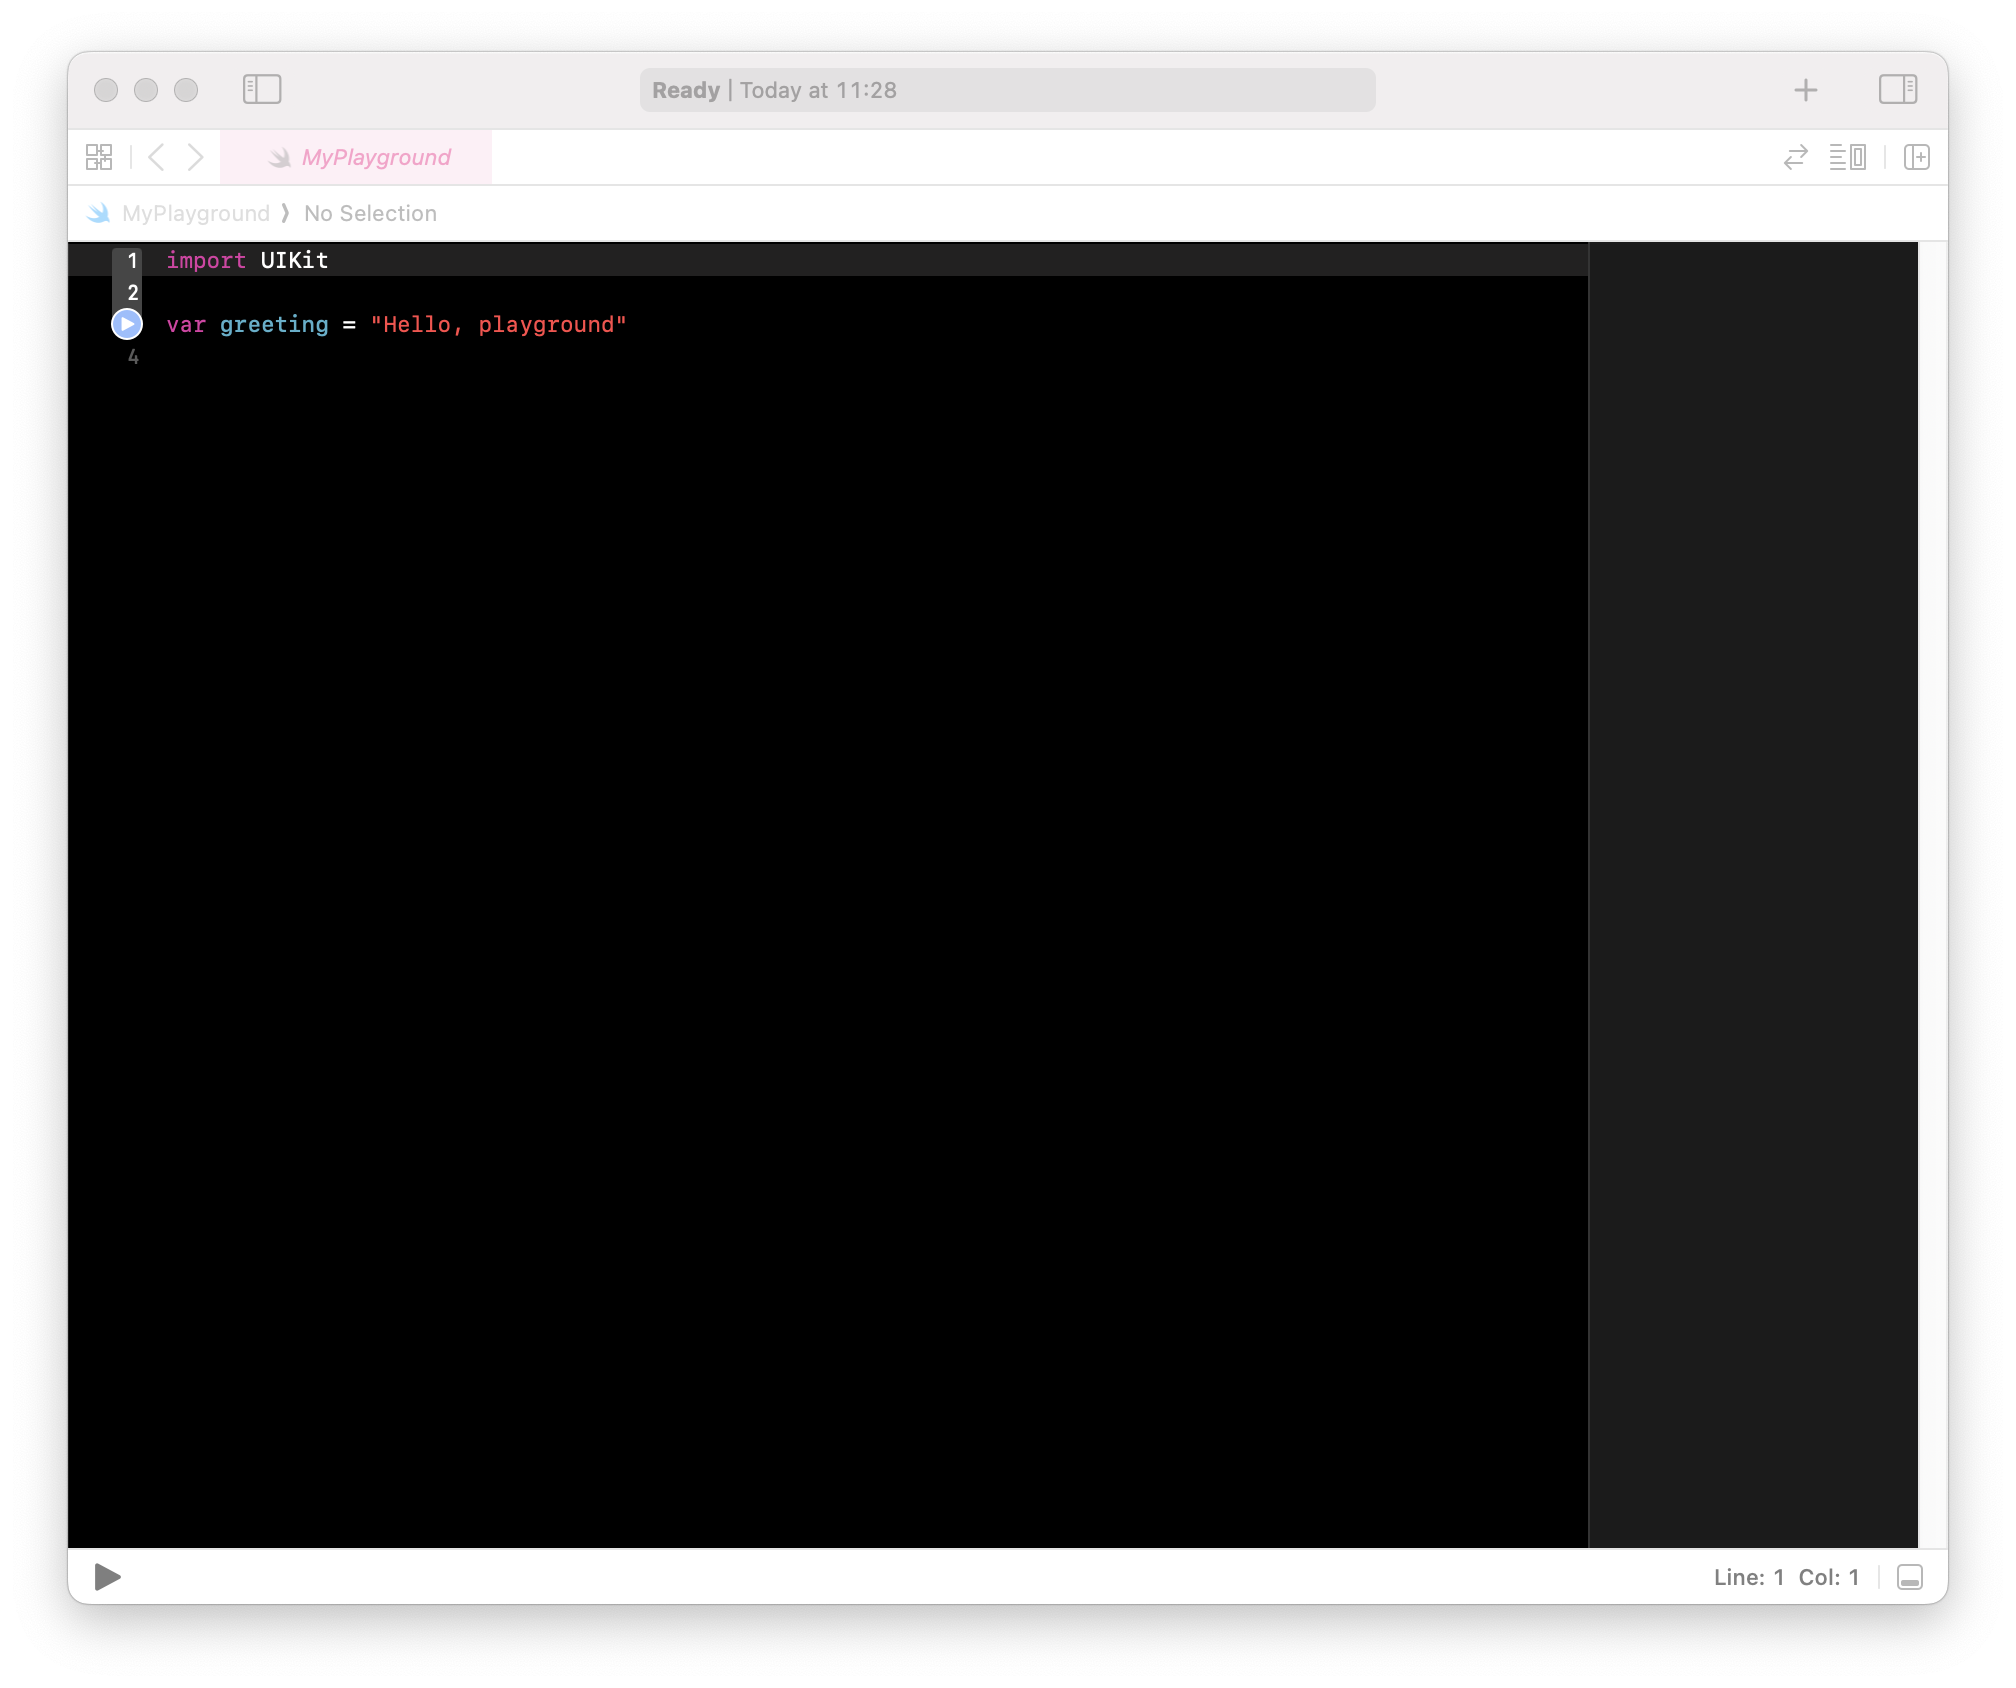
Task: Click the code review arrows icon
Action: [x=1795, y=157]
